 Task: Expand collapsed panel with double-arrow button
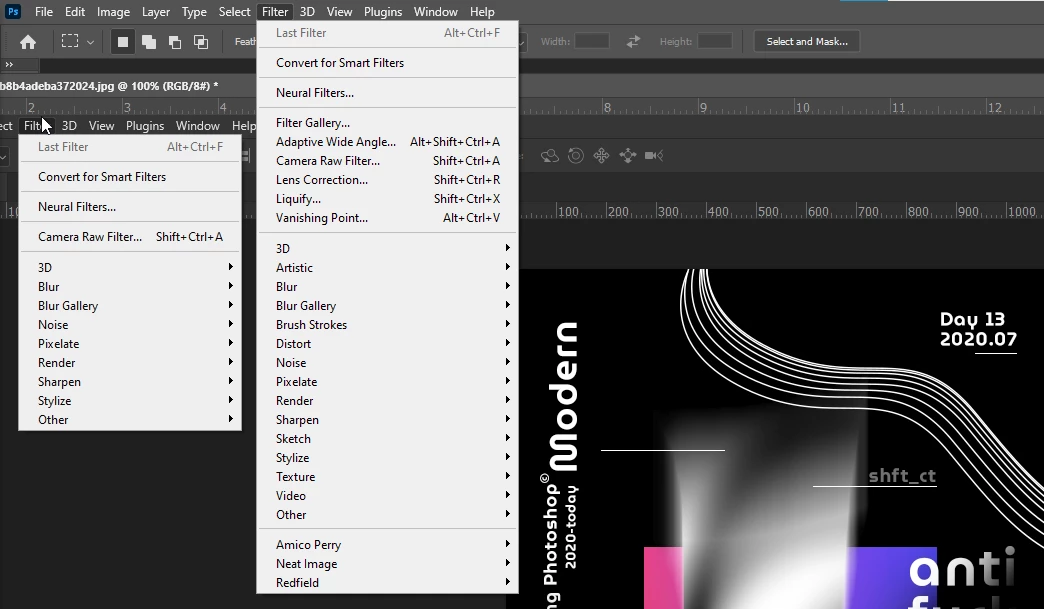9,65
